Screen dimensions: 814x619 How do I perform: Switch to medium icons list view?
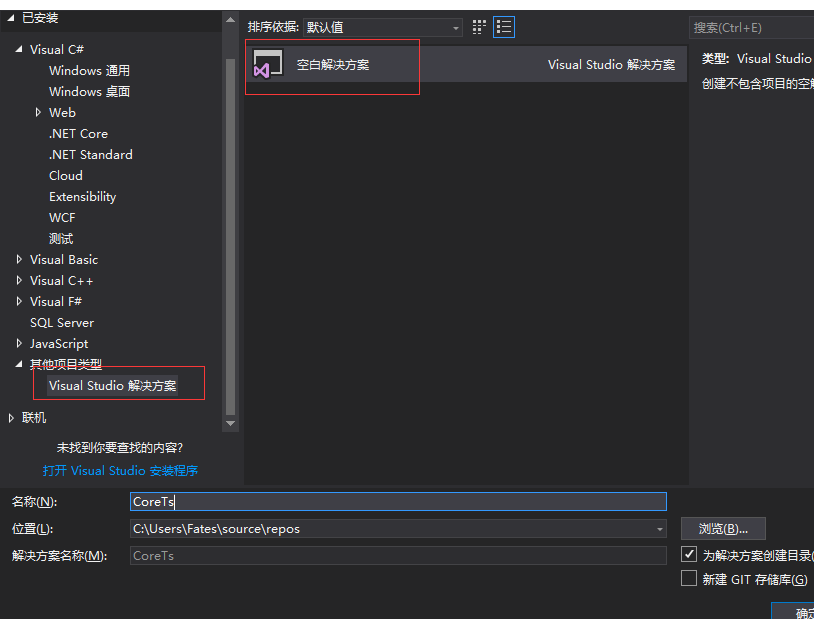tap(504, 27)
